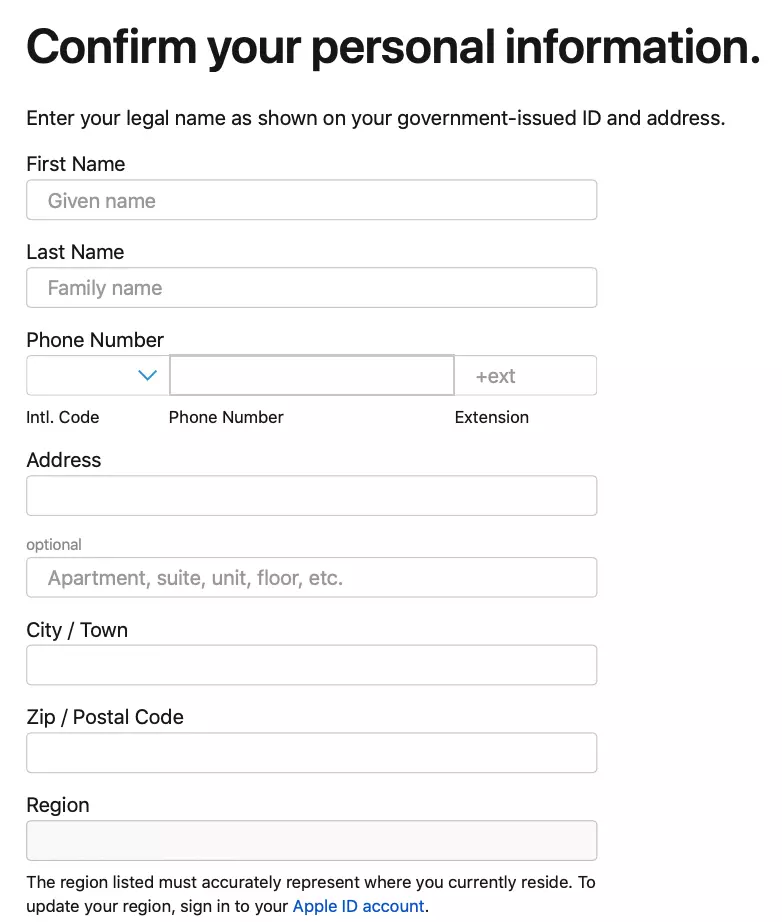Screen dimensions: 782x922
Task: Click the Address label text
Action: point(64,460)
